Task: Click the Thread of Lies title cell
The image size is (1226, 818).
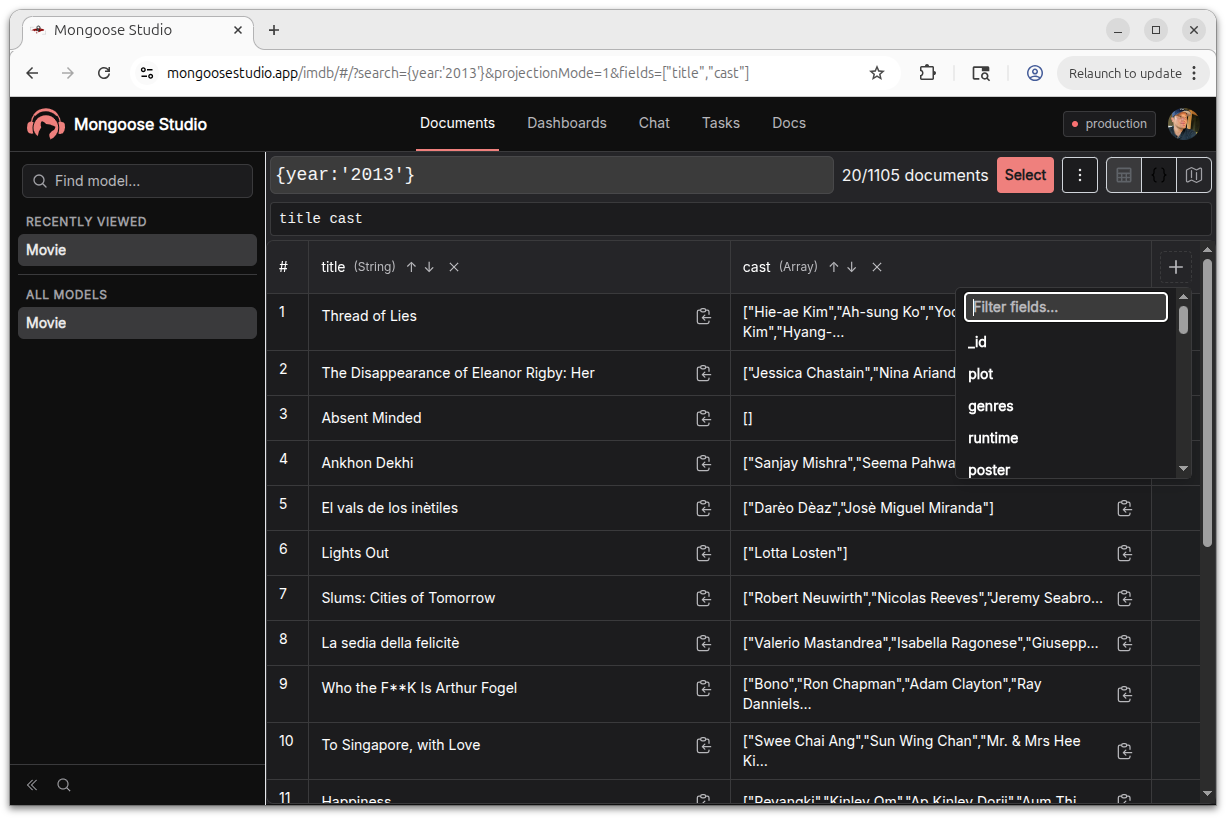Action: (x=519, y=322)
